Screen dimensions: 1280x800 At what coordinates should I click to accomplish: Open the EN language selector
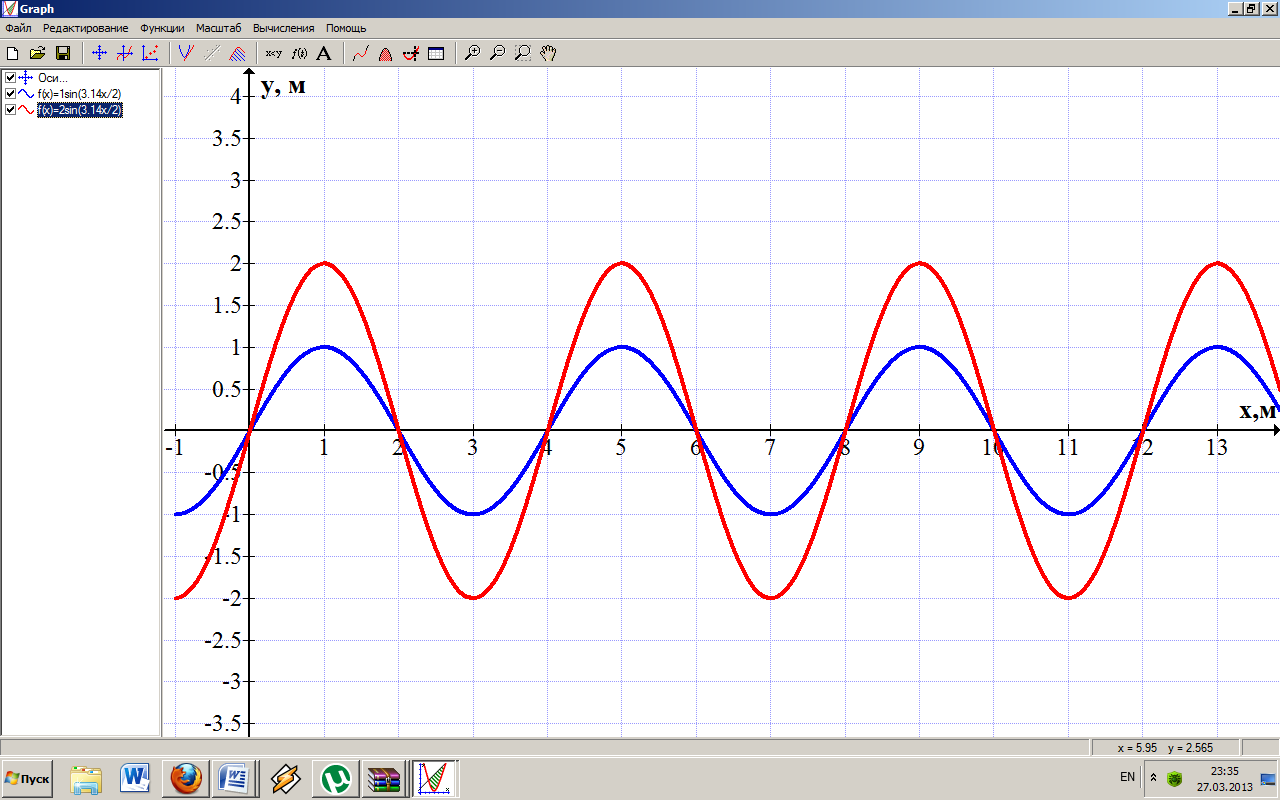[x=1127, y=777]
